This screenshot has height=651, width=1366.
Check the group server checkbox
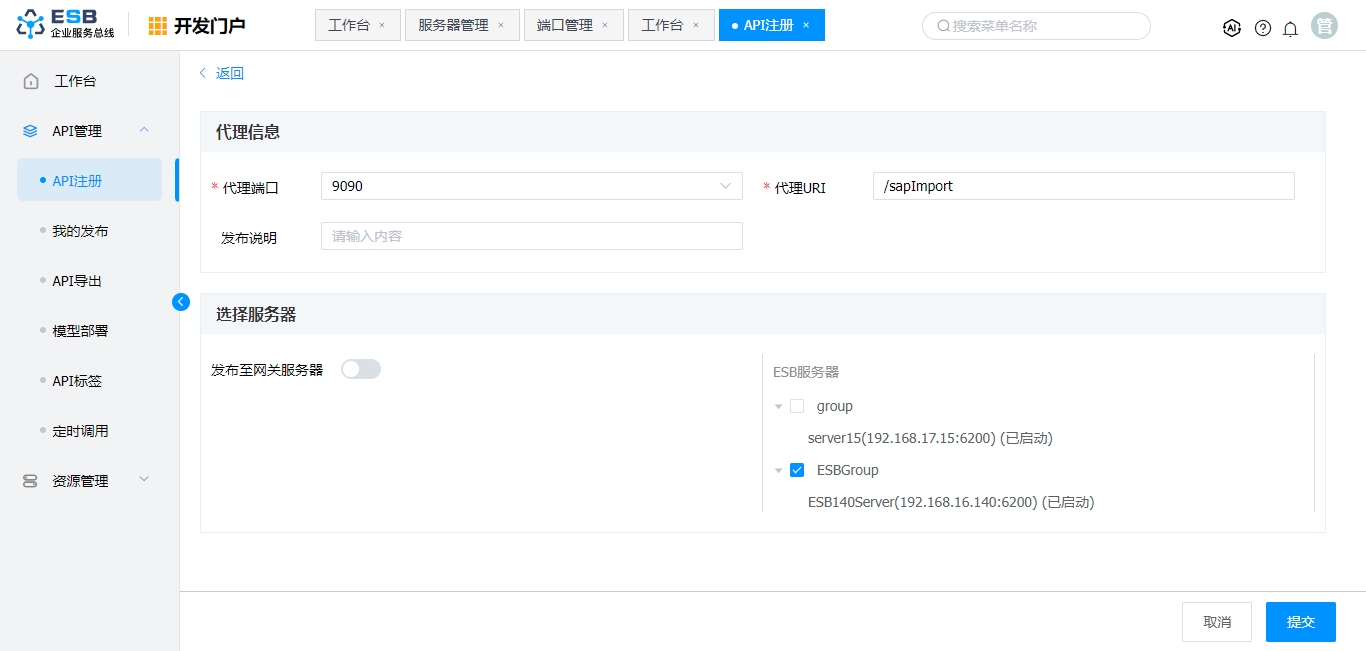pos(797,406)
